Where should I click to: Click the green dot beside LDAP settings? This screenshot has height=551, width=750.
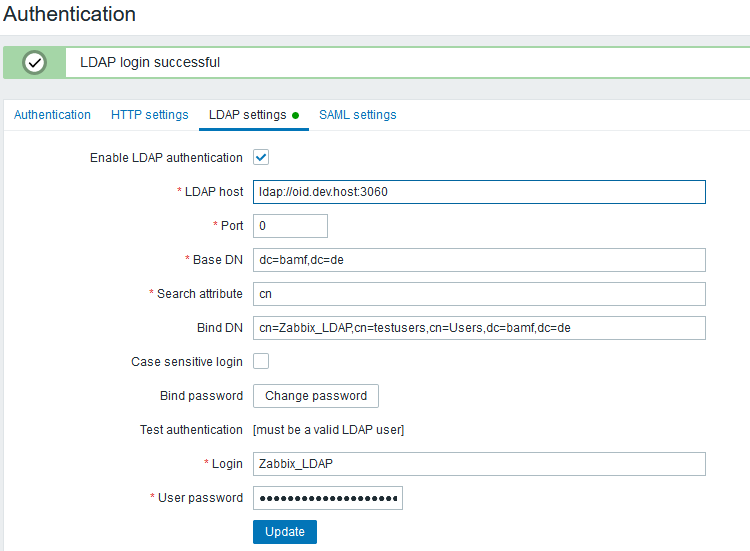[x=296, y=115]
